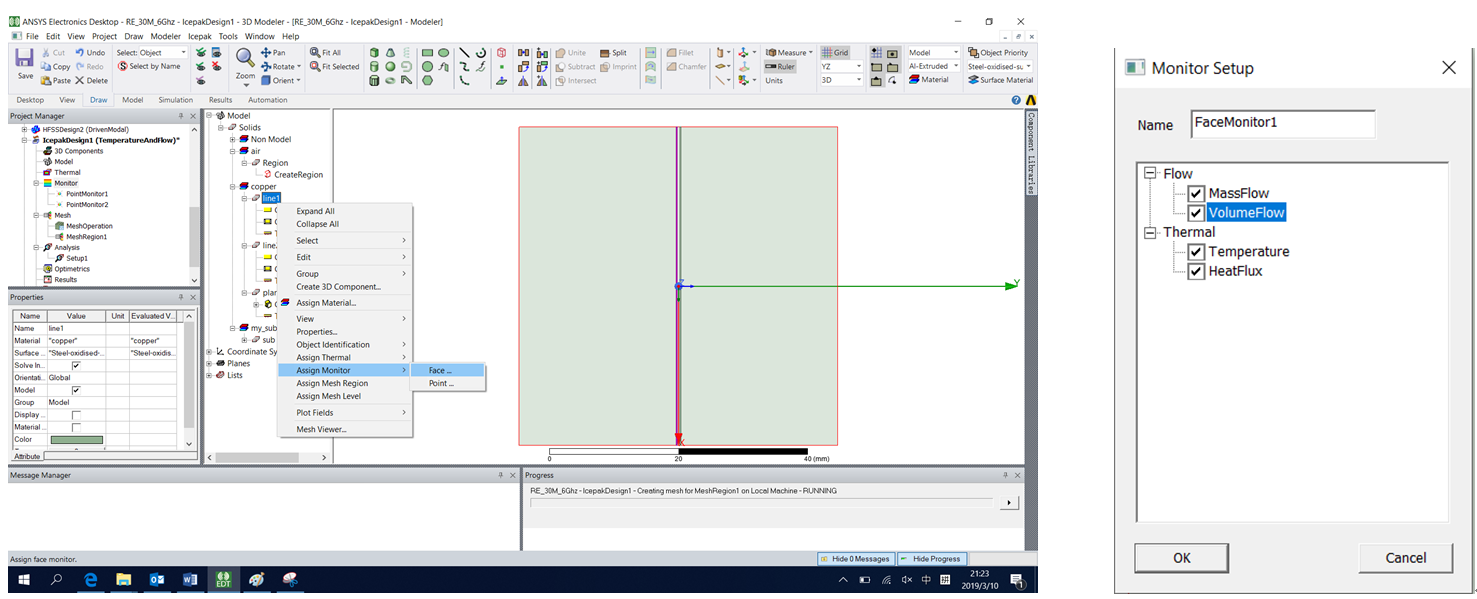Click the Hide Progress button
1477x599 pixels.
click(931, 559)
